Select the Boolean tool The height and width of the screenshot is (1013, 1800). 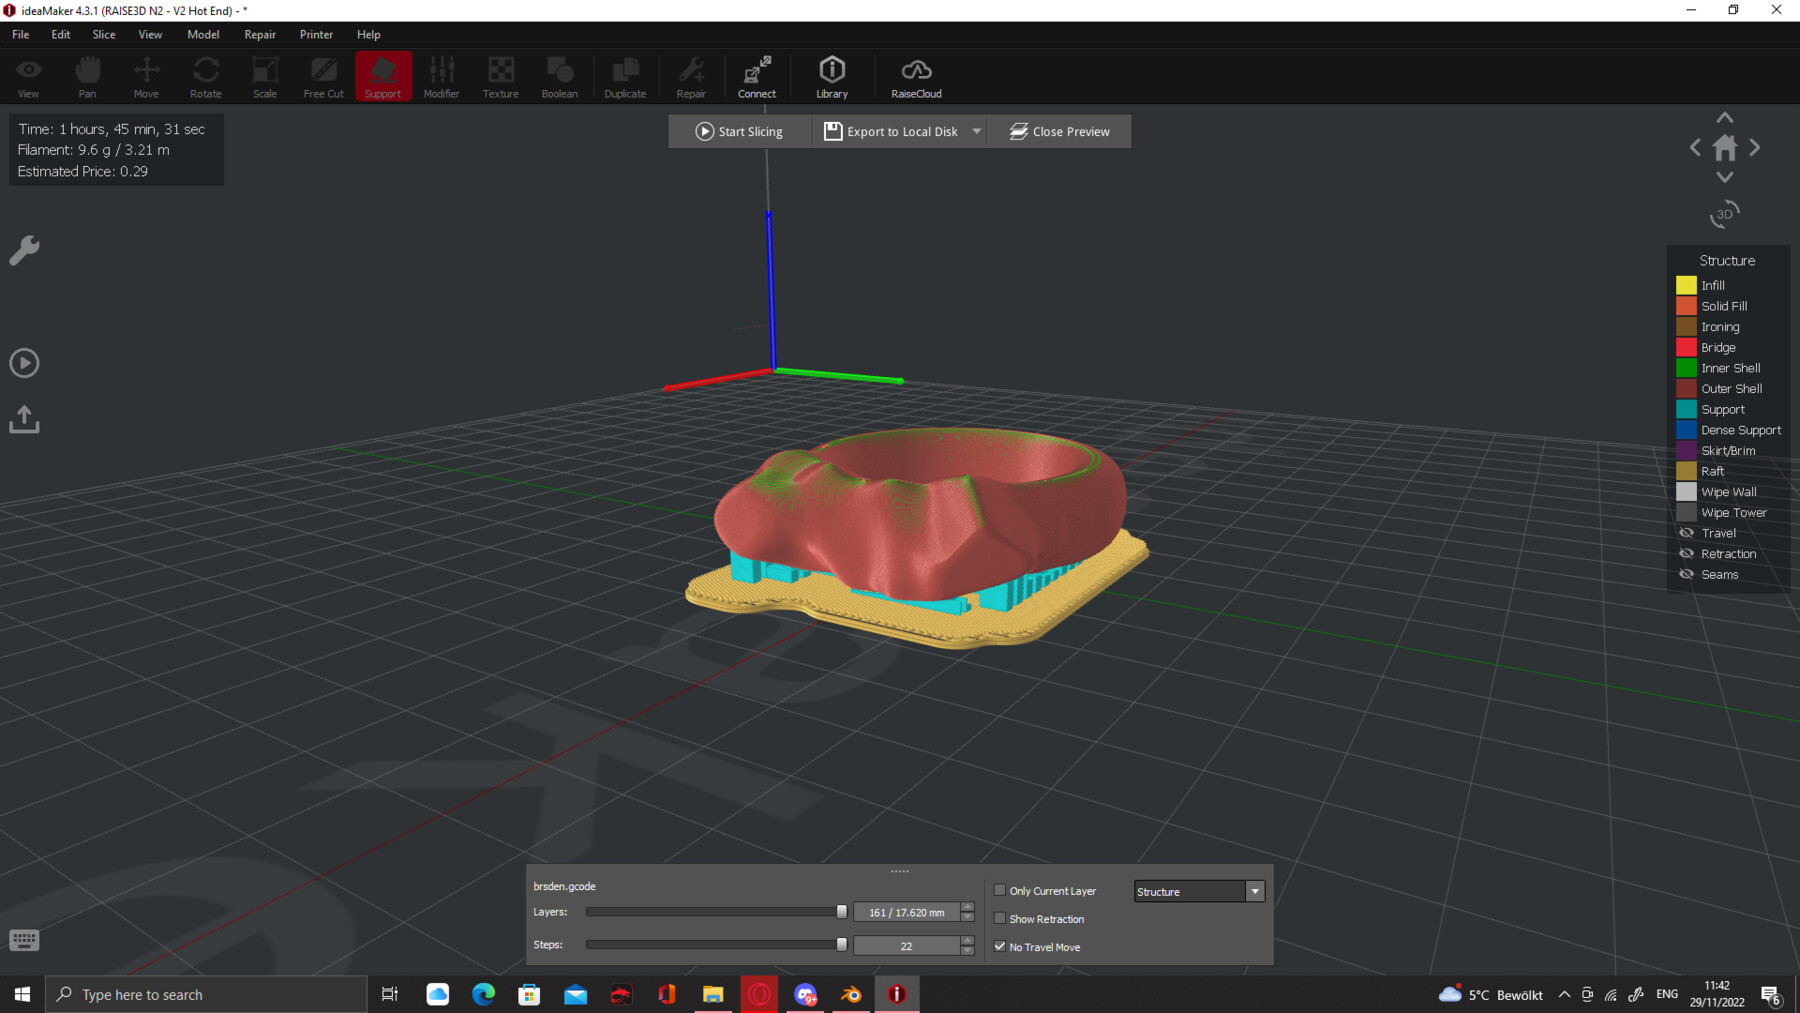pos(559,75)
